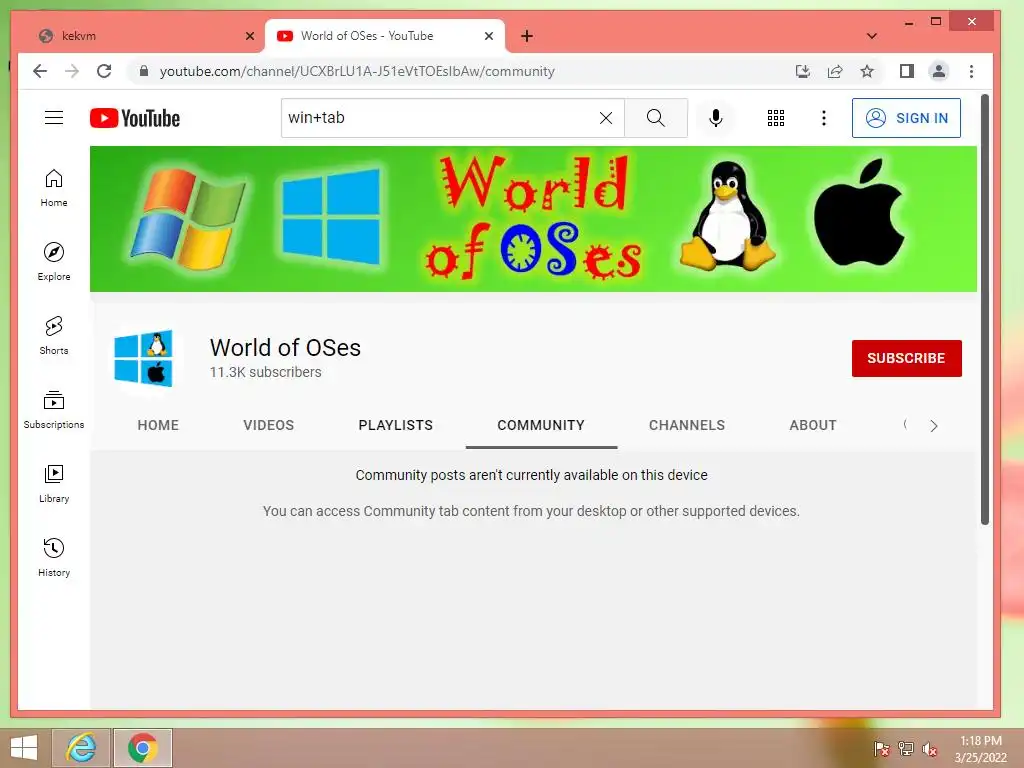The height and width of the screenshot is (768, 1024).
Task: Click the network icon in system tray
Action: point(906,749)
